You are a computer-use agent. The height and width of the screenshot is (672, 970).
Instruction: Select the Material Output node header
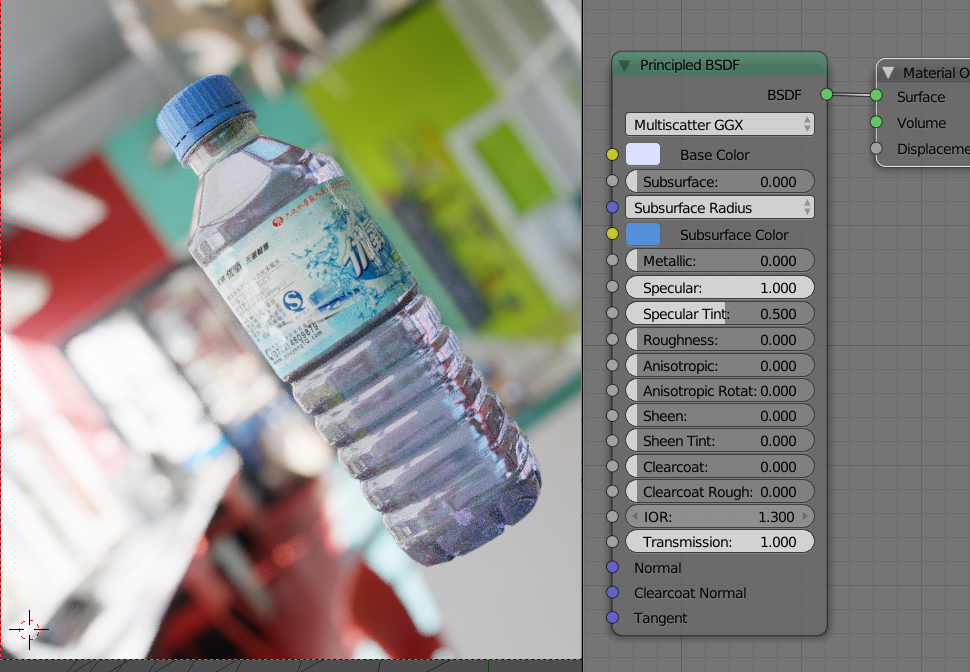coord(923,72)
